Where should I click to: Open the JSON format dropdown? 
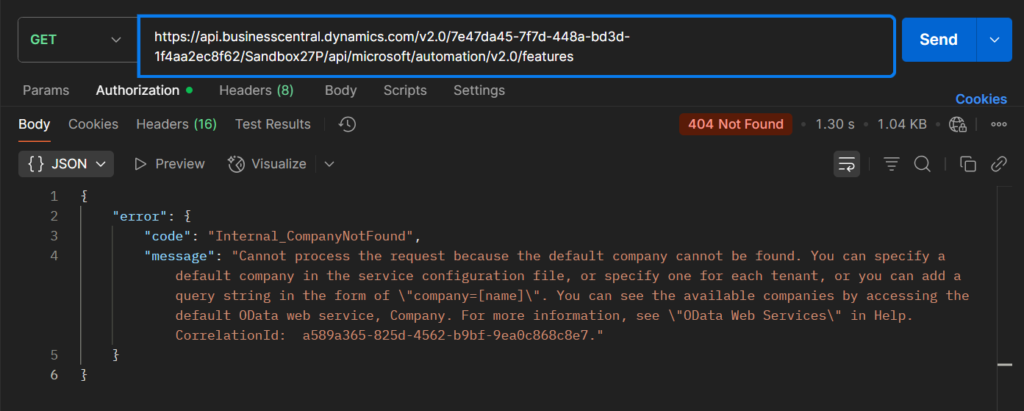[x=67, y=163]
